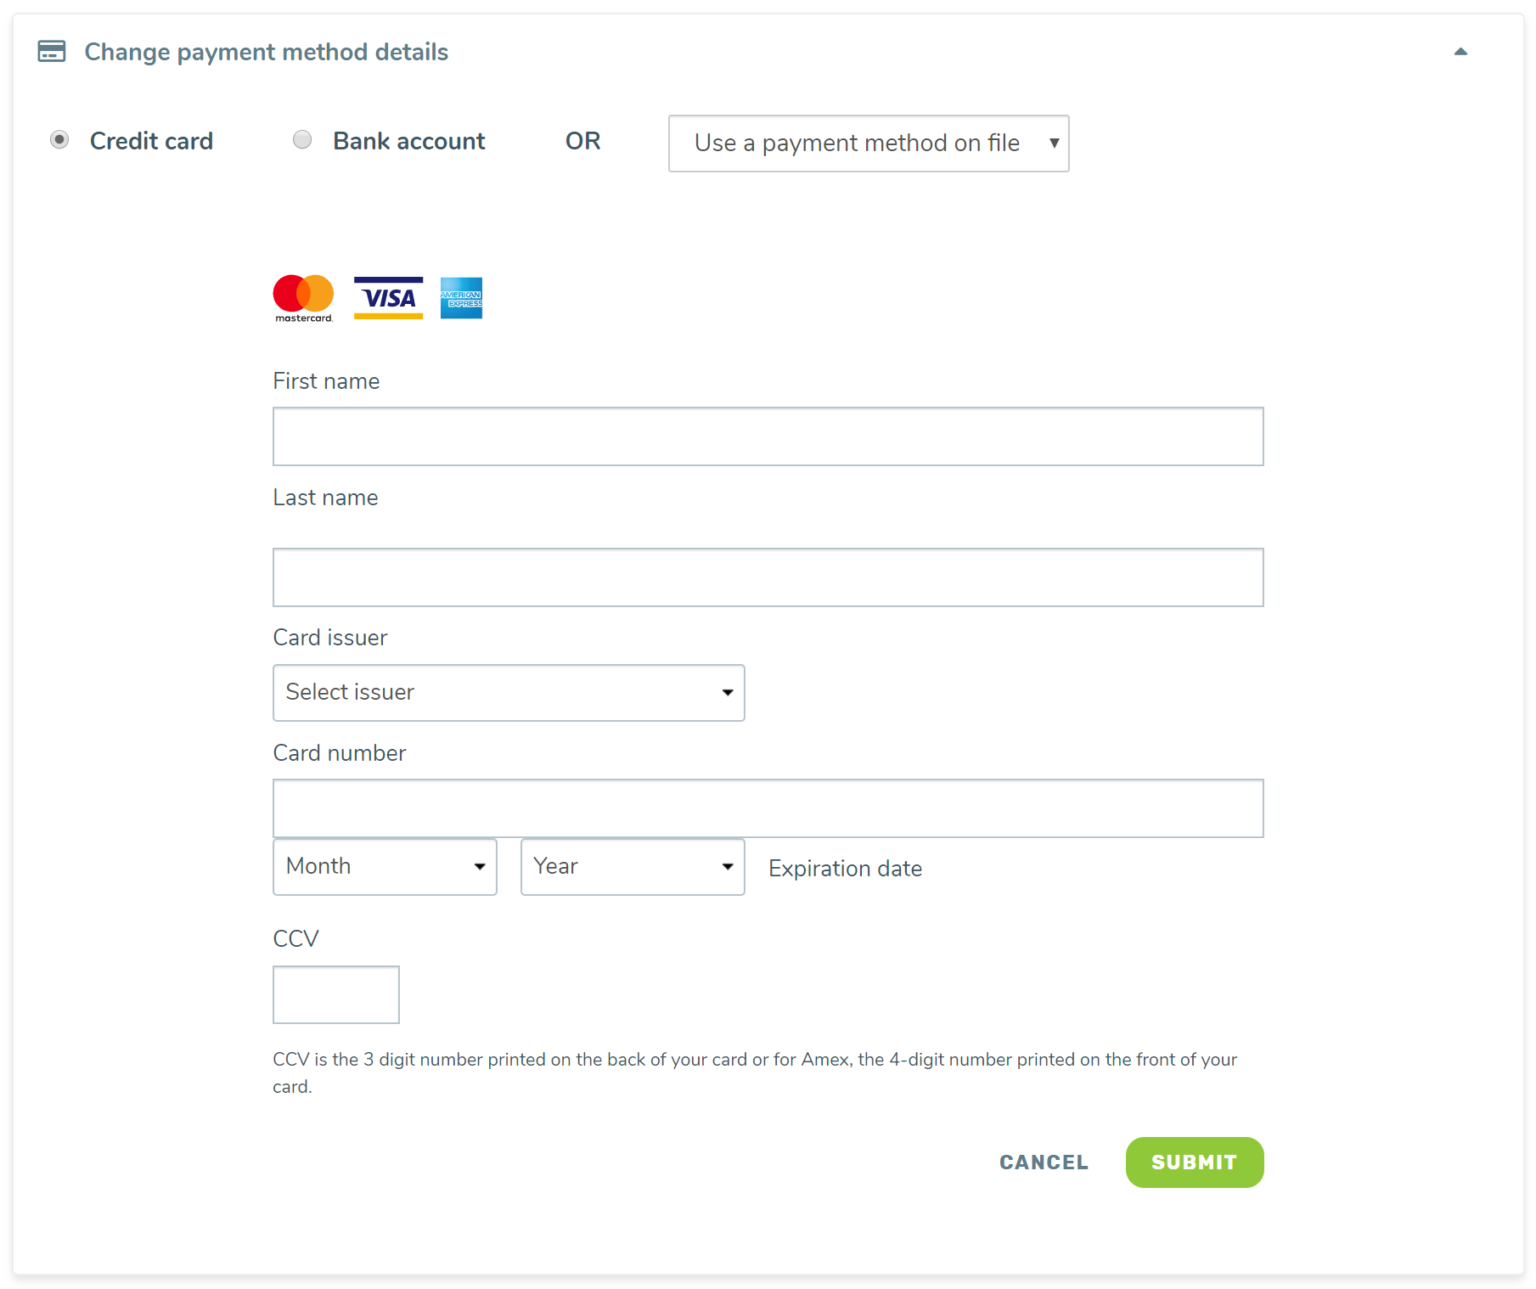Click the Visa logo
Screen dimensions: 1536x1289
[388, 297]
